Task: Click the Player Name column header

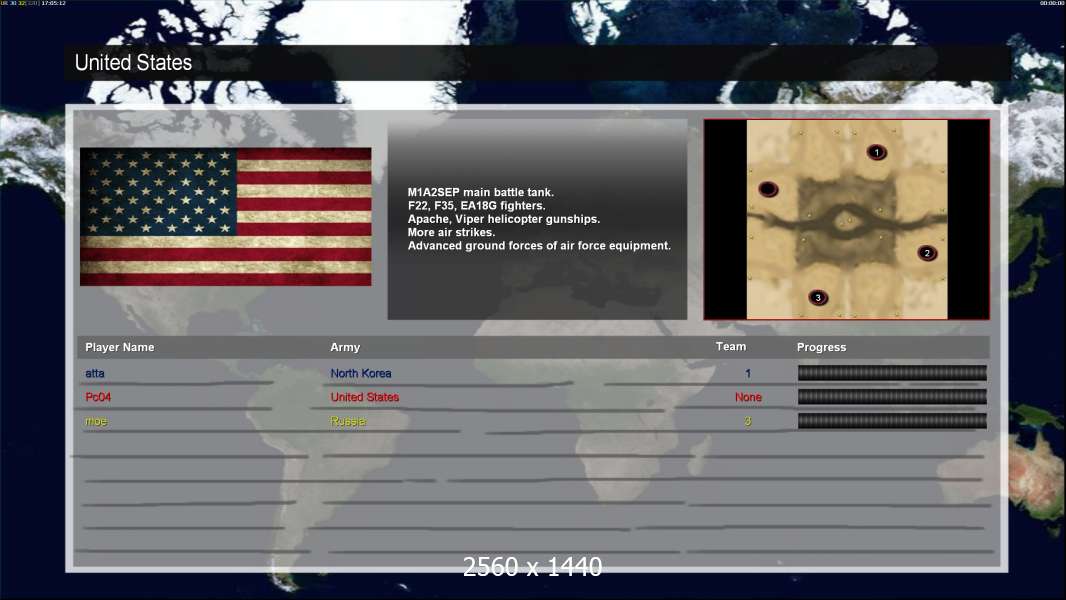Action: coord(120,347)
